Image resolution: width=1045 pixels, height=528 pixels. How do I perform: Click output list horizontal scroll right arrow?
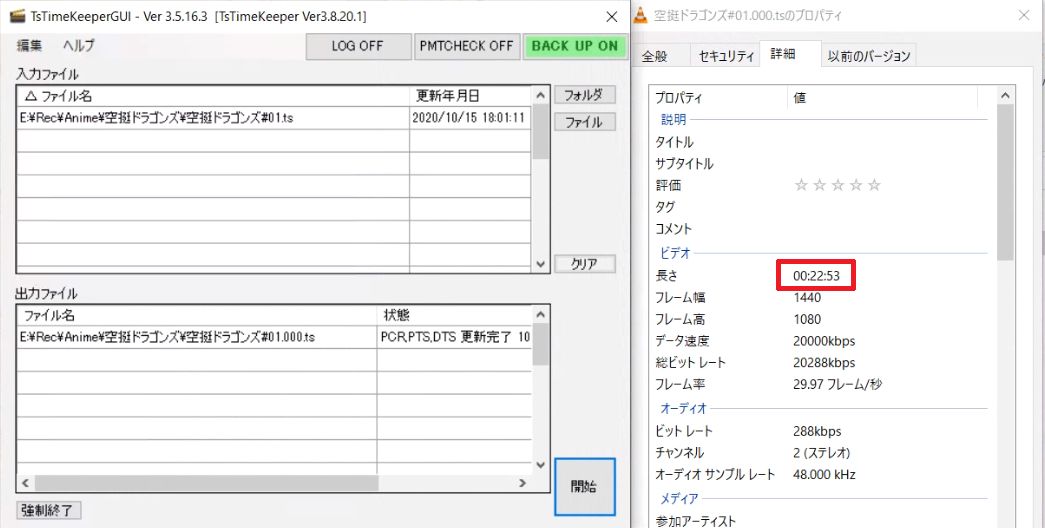pos(524,483)
